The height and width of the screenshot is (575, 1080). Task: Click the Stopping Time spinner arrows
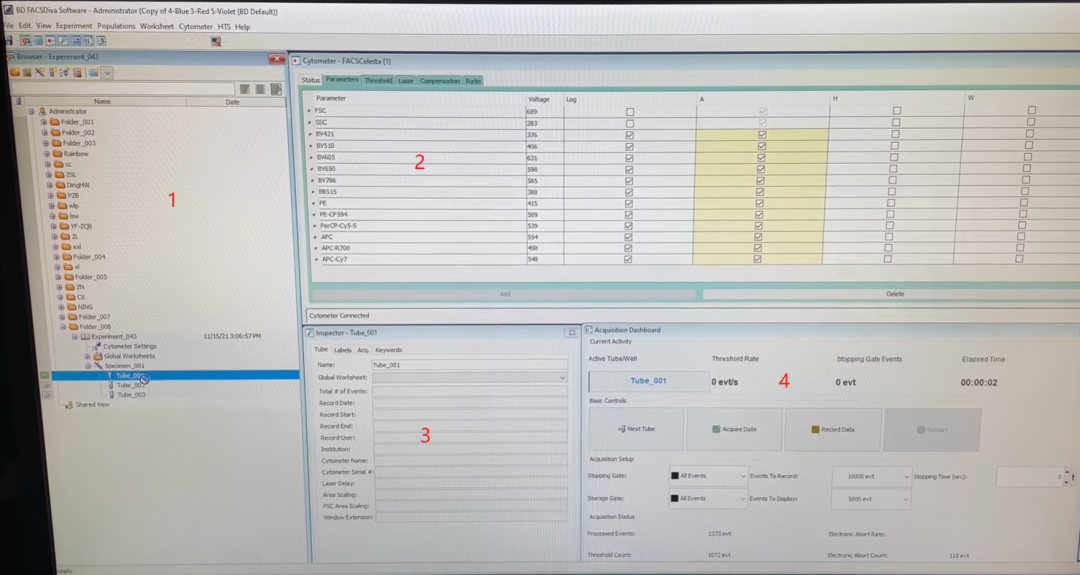(1068, 477)
